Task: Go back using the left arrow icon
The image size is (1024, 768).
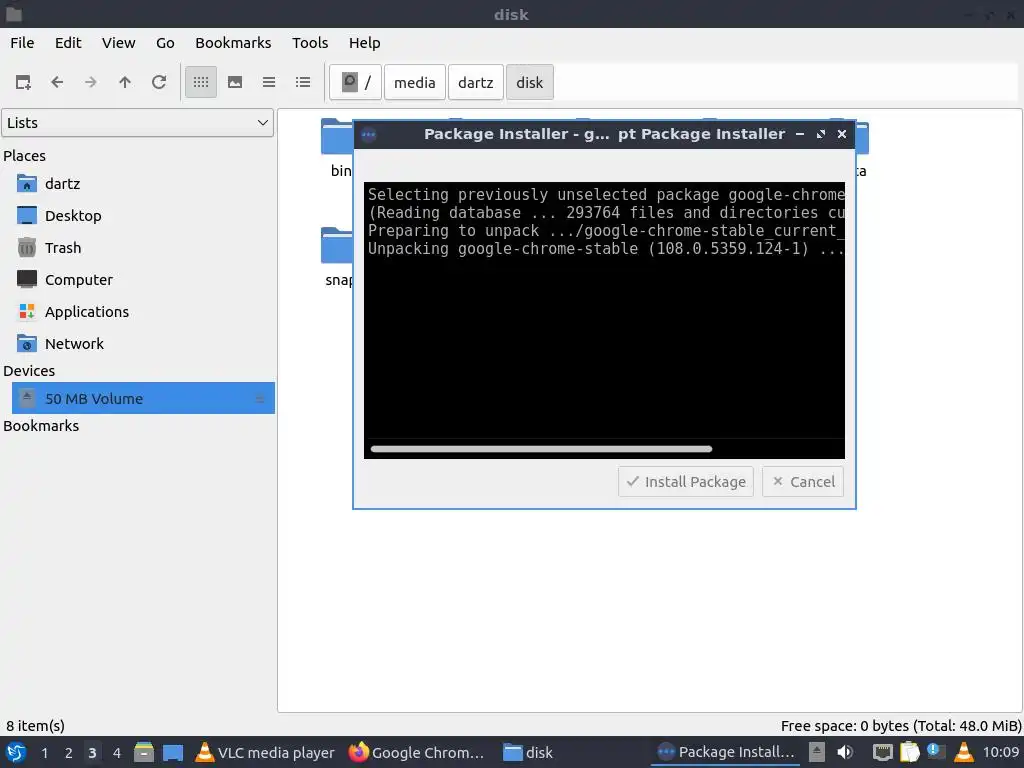Action: click(57, 82)
